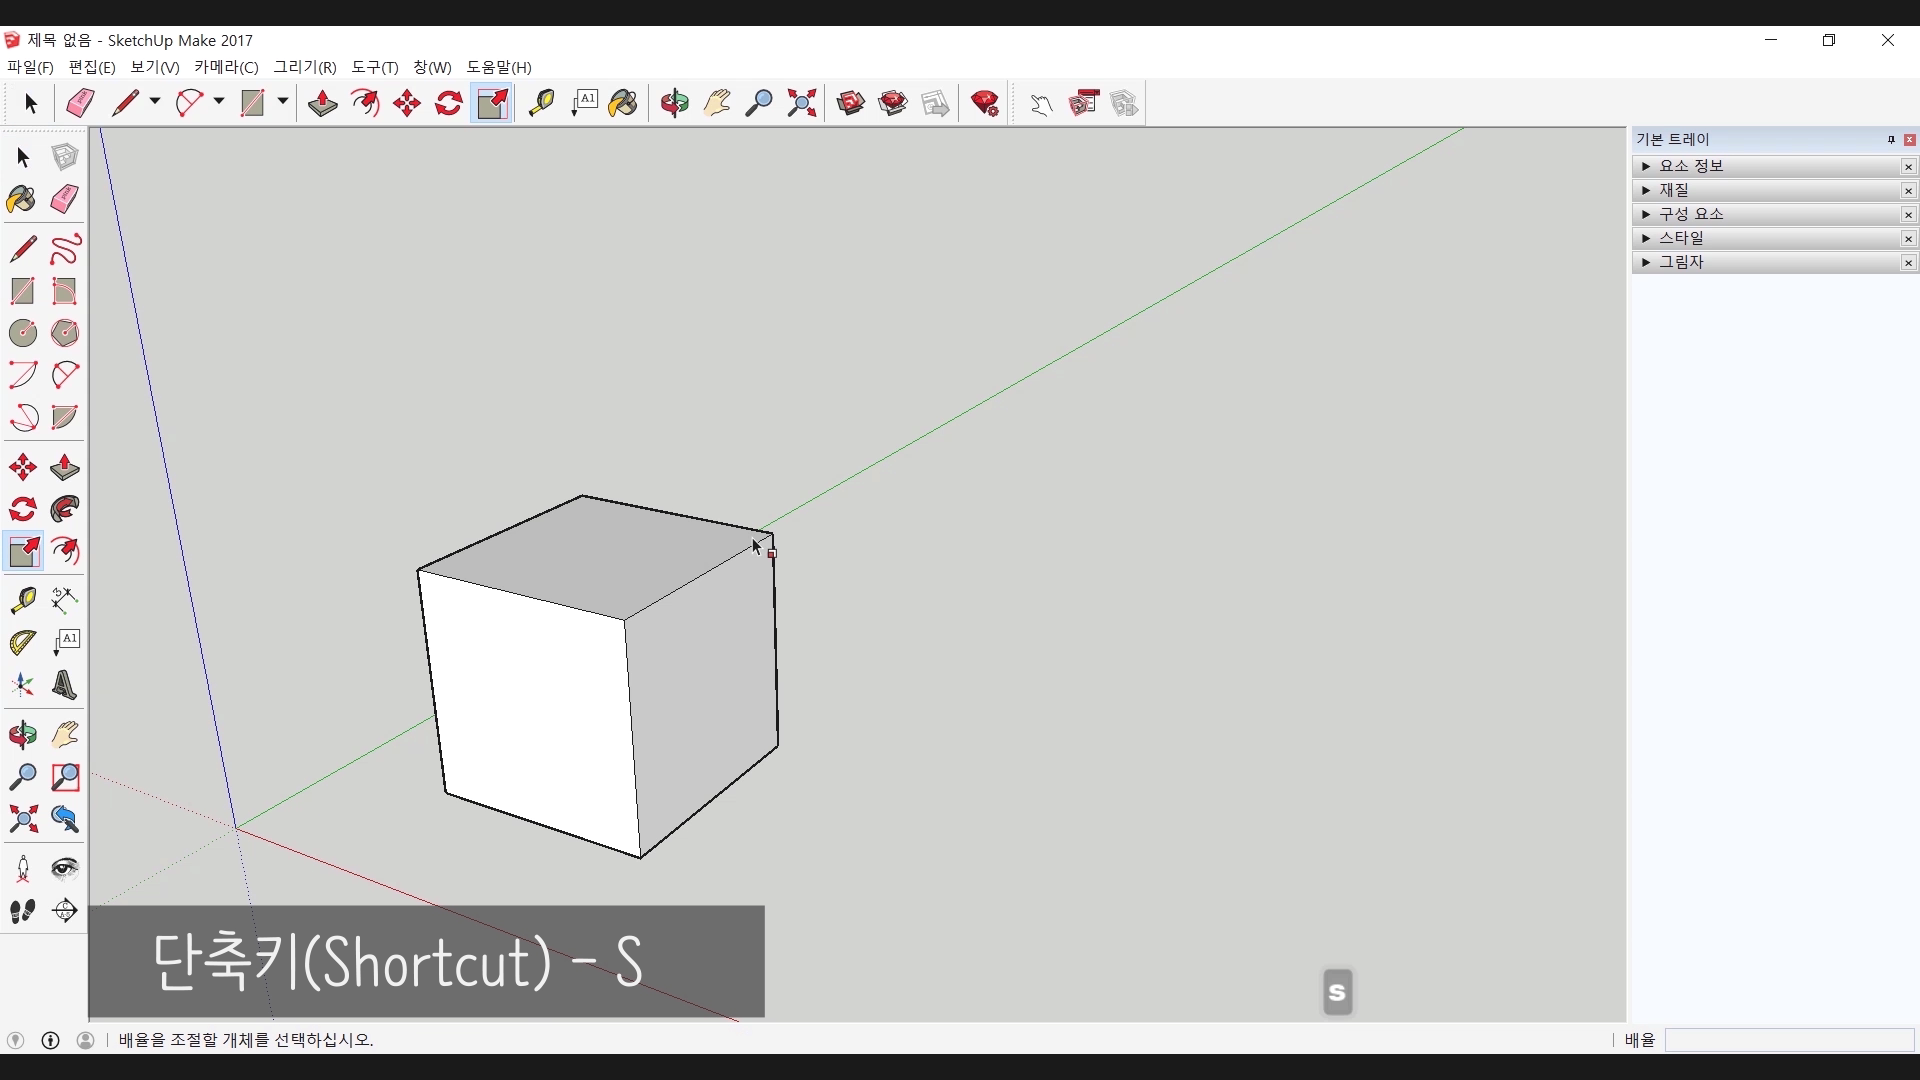The height and width of the screenshot is (1080, 1920).
Task: Choose the Tape Measure tool in top toolbar
Action: [541, 103]
